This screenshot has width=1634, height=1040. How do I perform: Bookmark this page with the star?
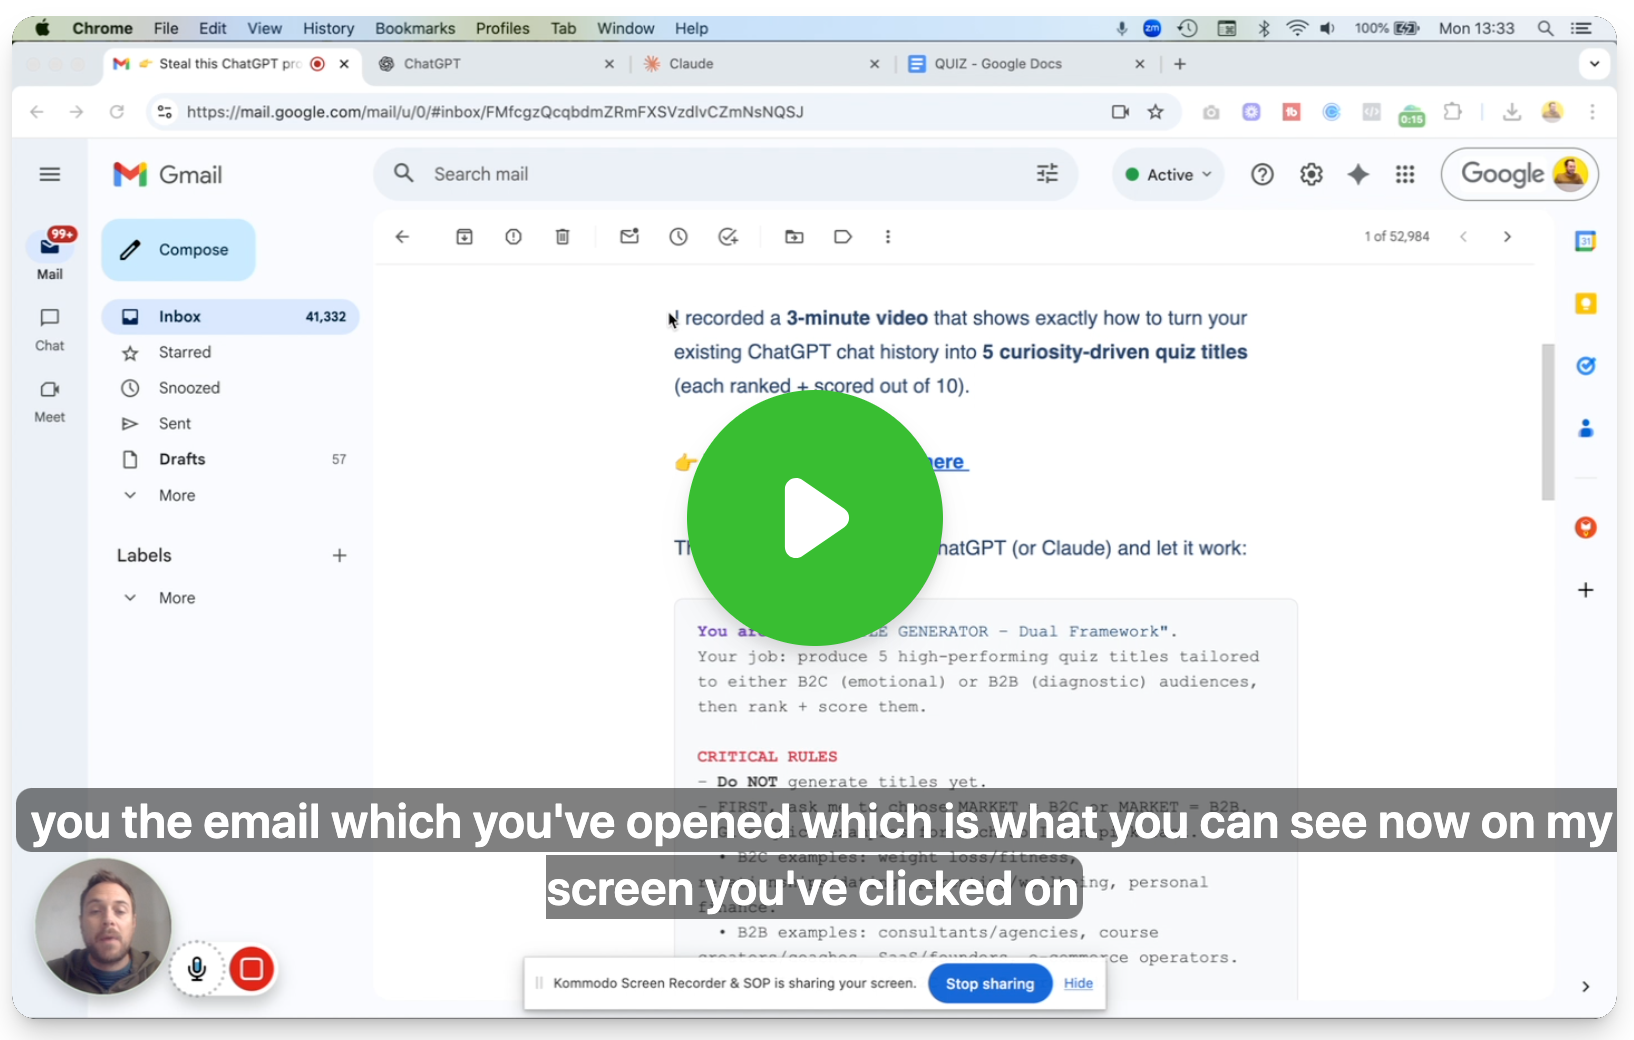click(1155, 112)
